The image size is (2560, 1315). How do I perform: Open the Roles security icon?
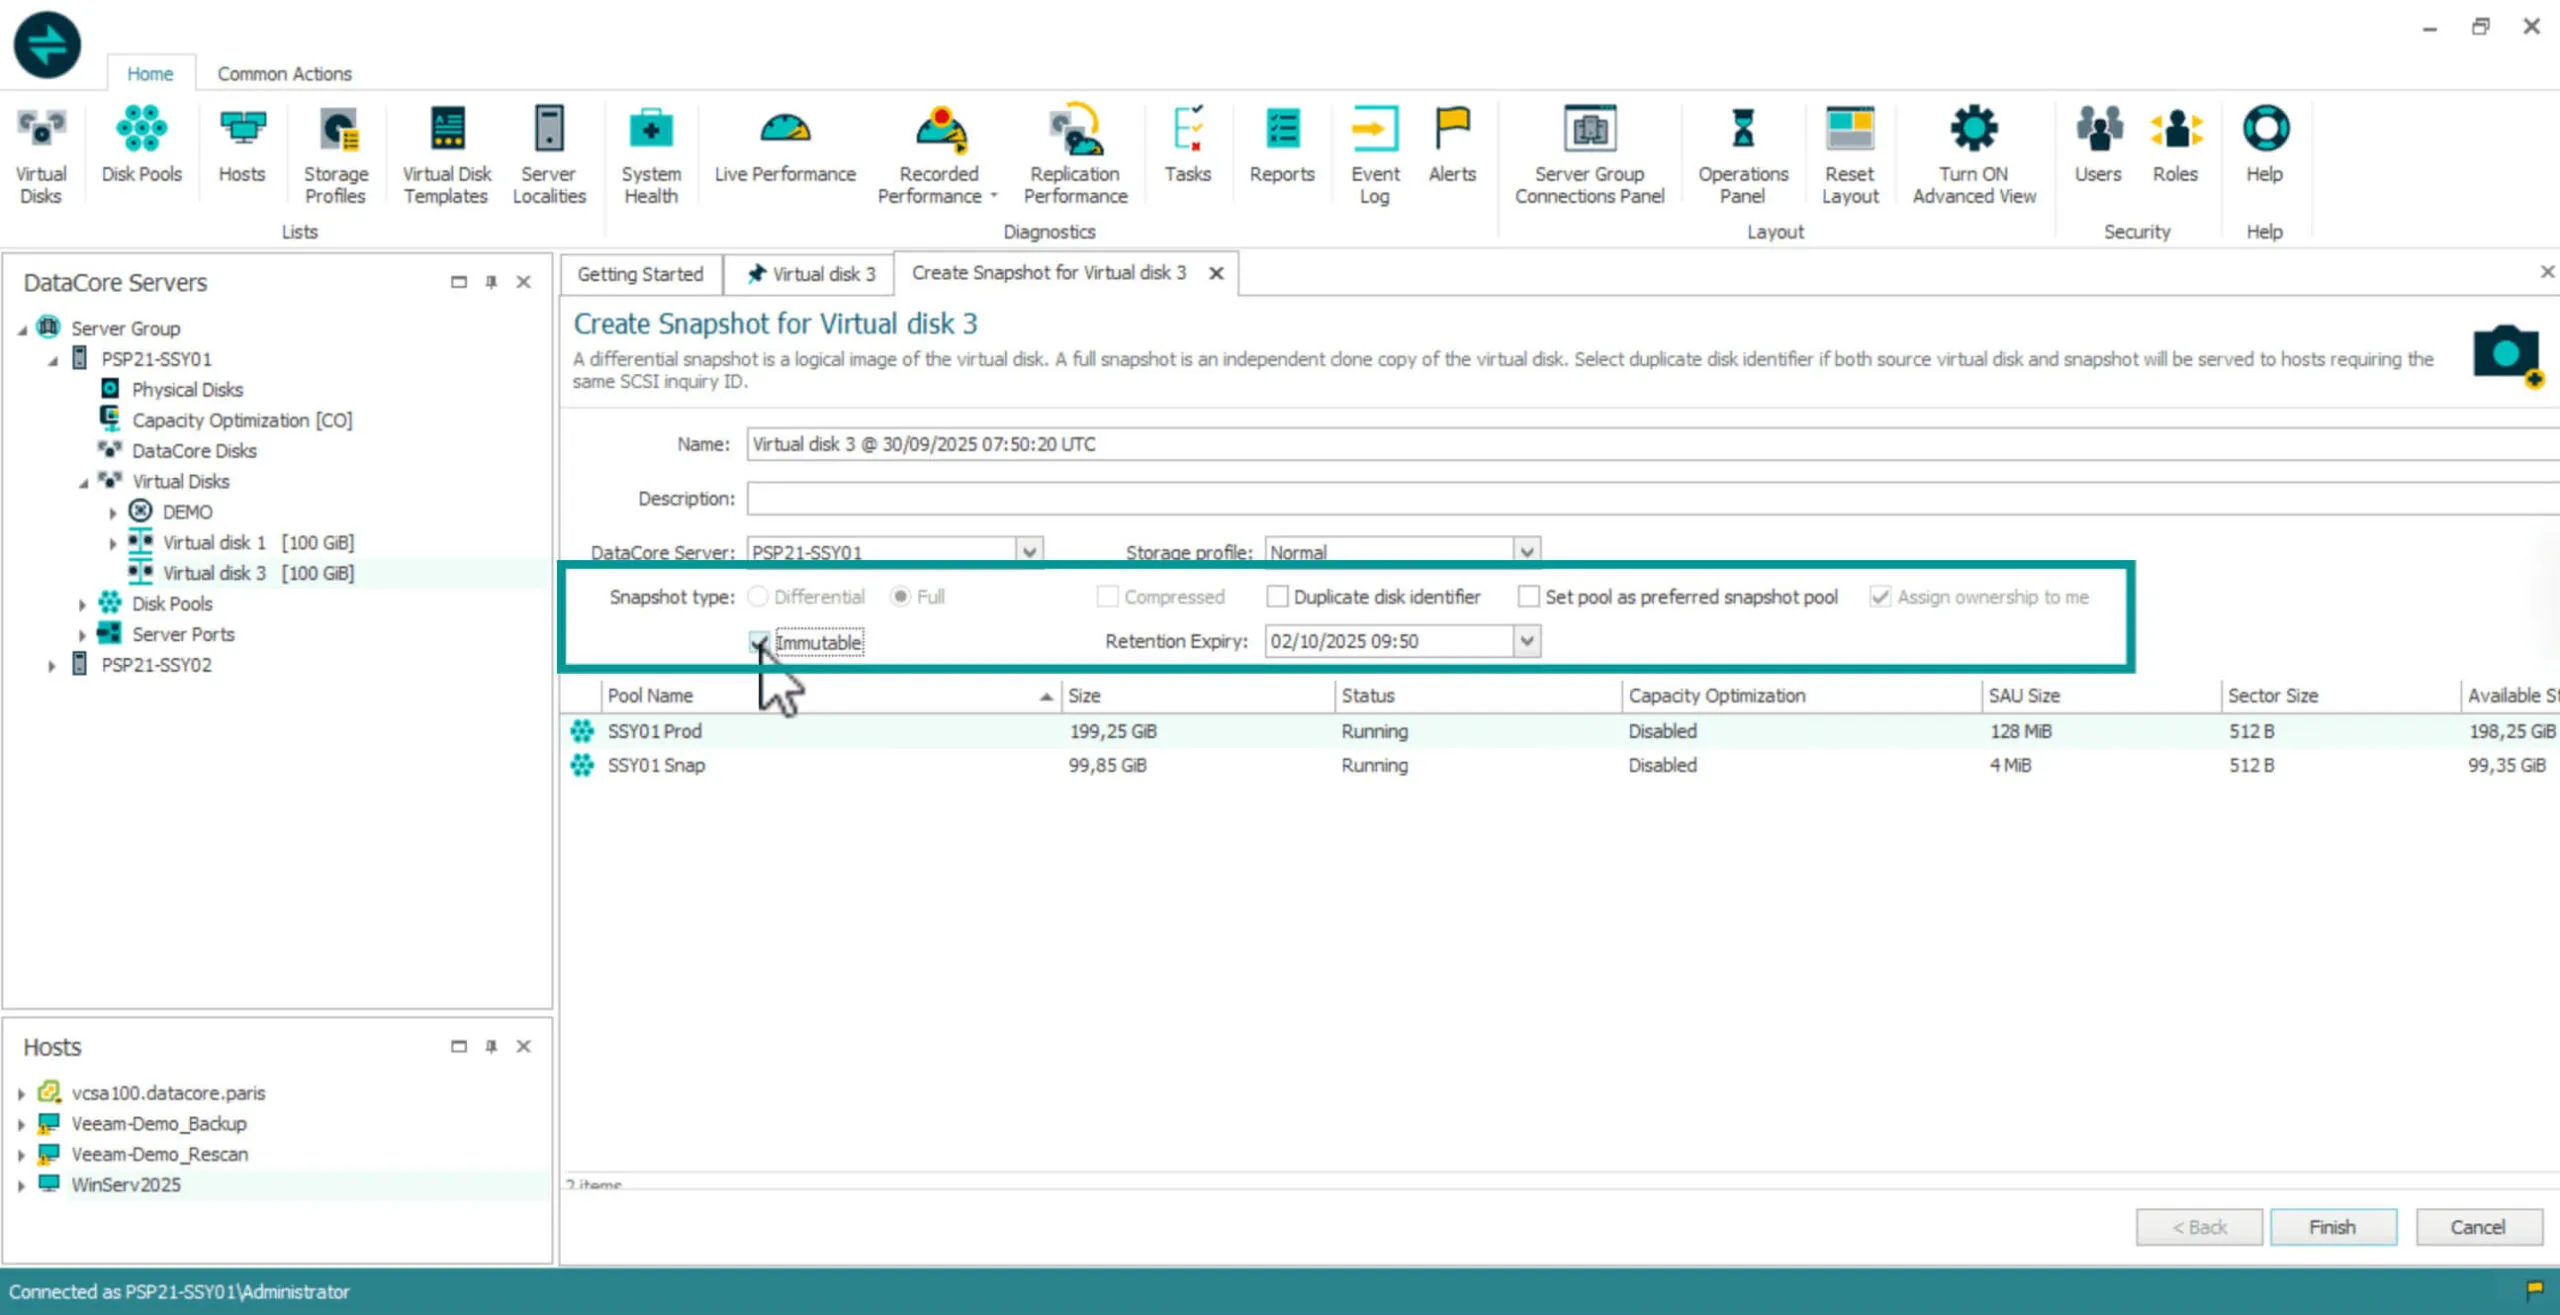pyautogui.click(x=2175, y=130)
